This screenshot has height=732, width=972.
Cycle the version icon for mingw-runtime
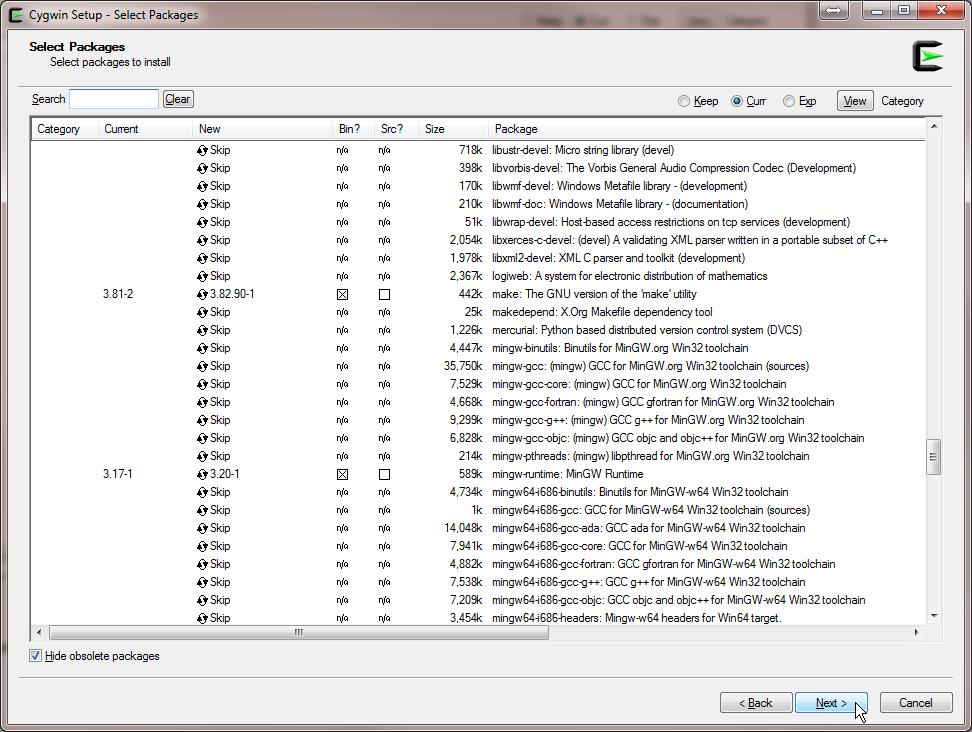tap(202, 474)
